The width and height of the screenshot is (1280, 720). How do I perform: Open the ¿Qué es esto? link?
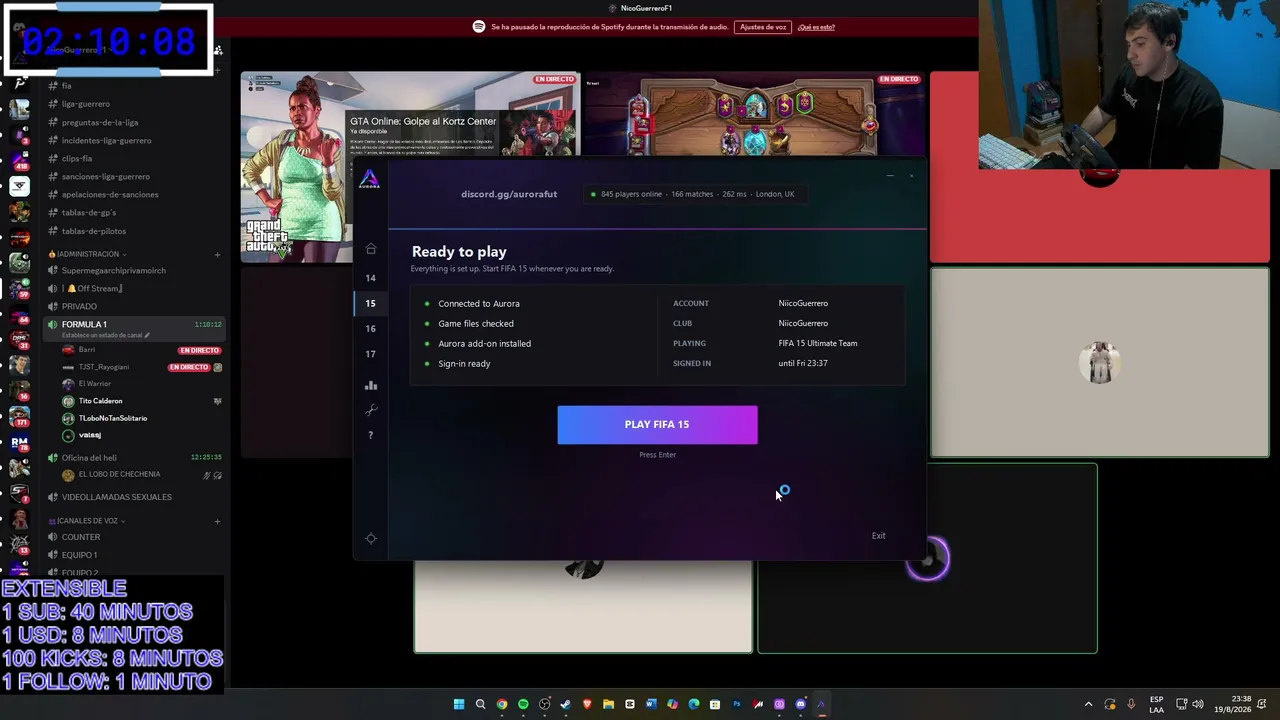tap(816, 27)
